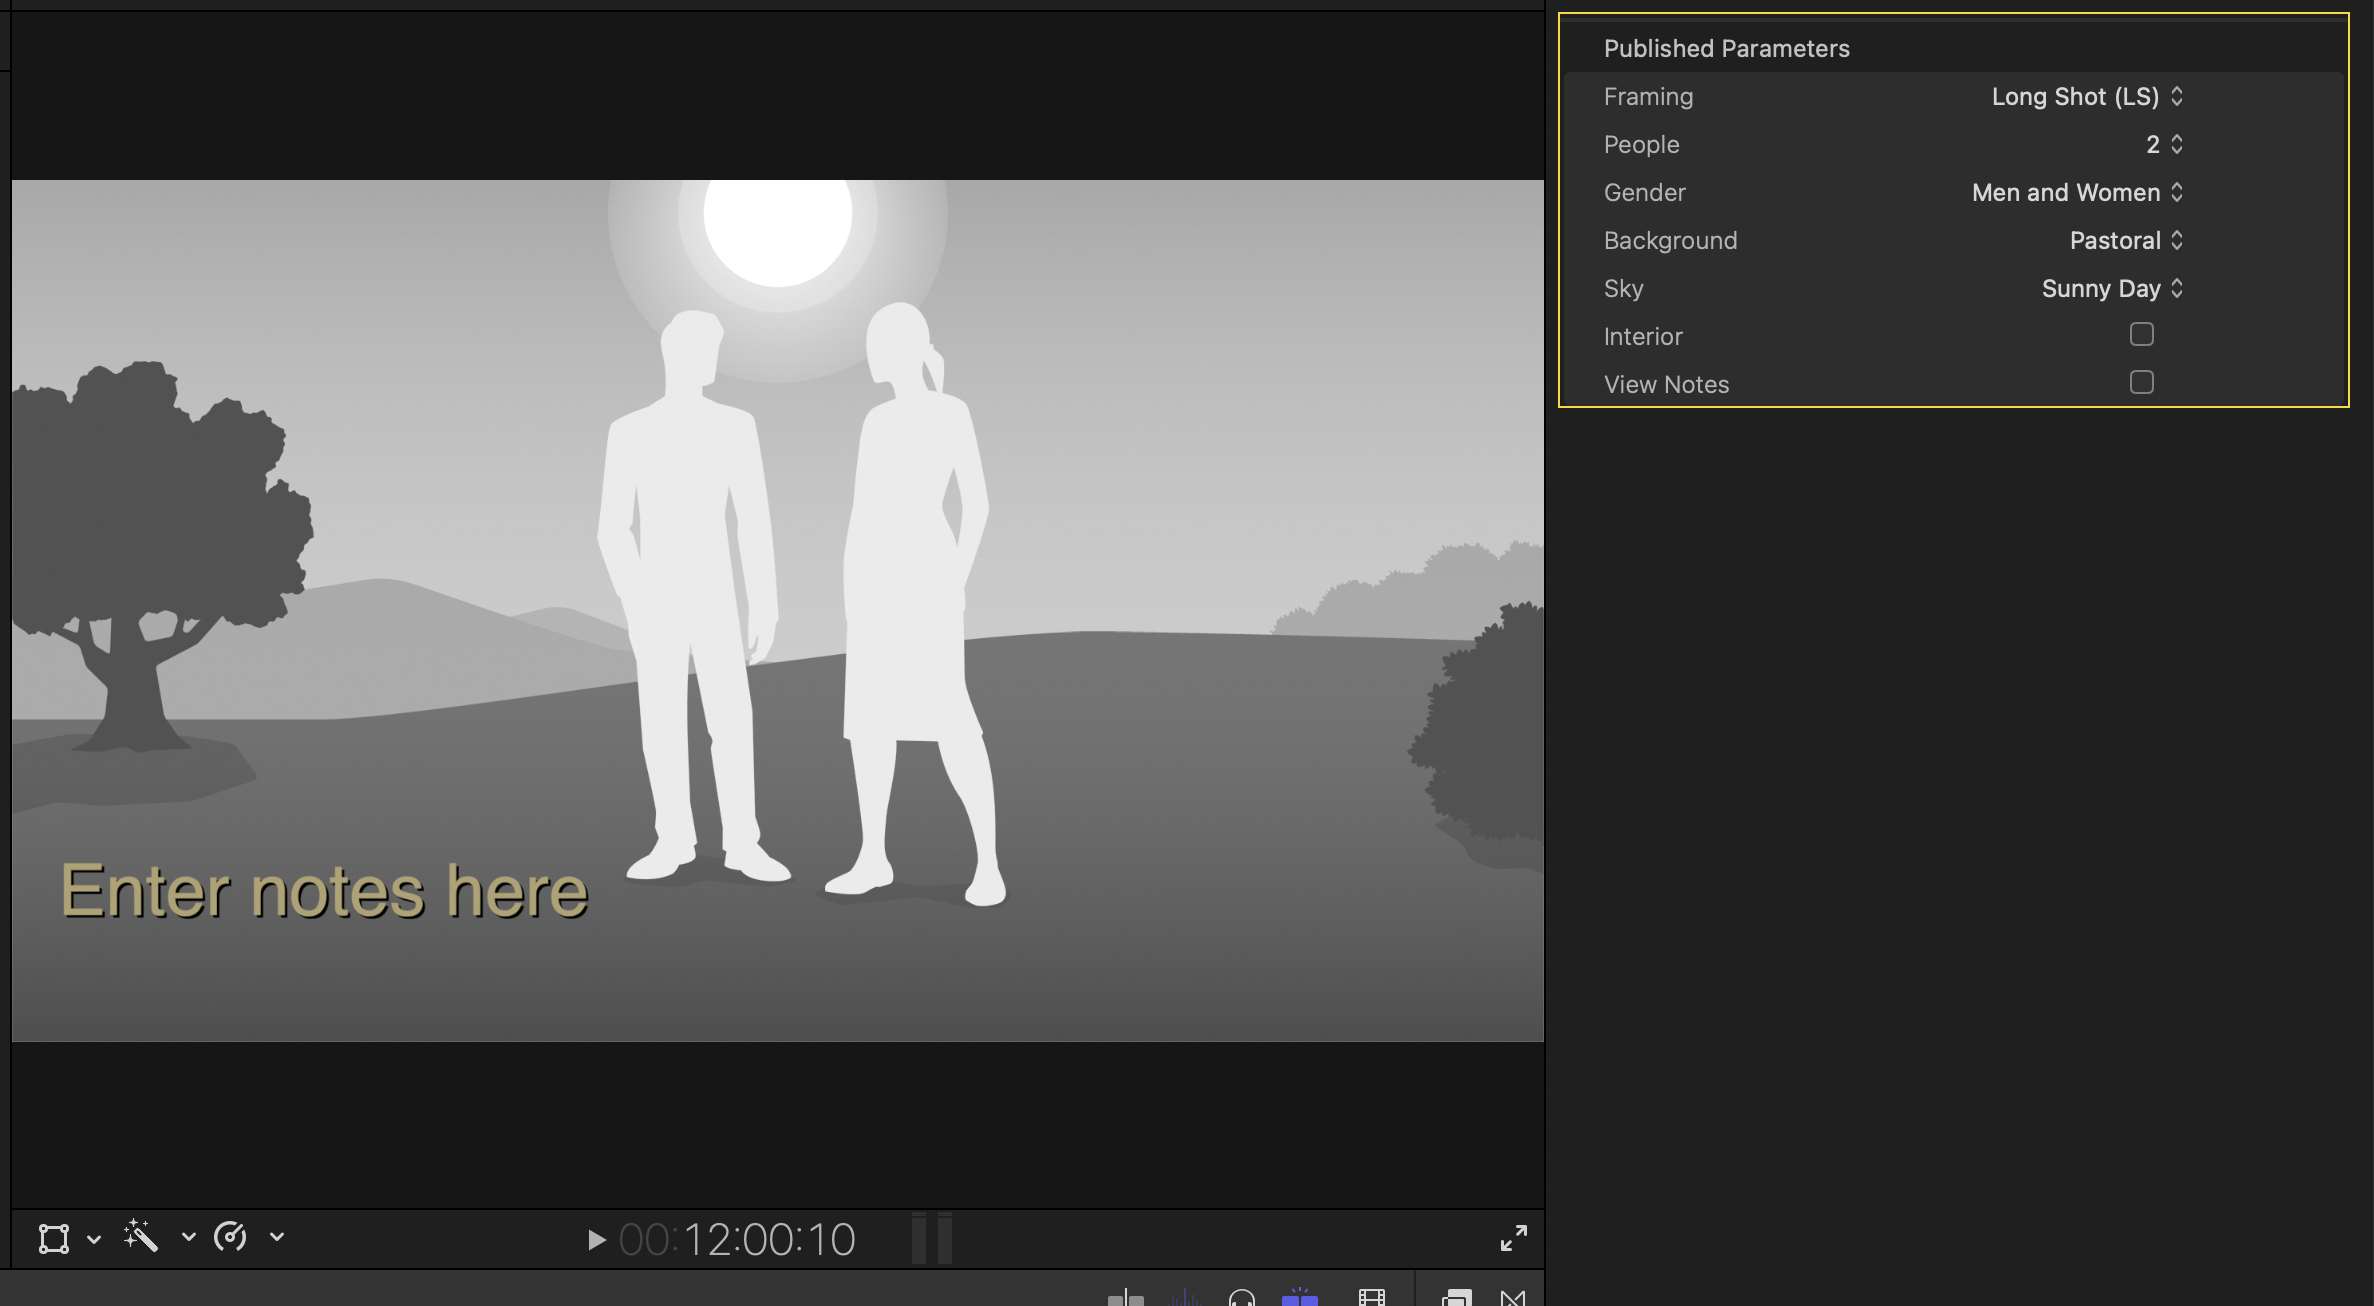Toggle audio skimming waveform icon
The height and width of the screenshot is (1306, 2374).
(1185, 1298)
